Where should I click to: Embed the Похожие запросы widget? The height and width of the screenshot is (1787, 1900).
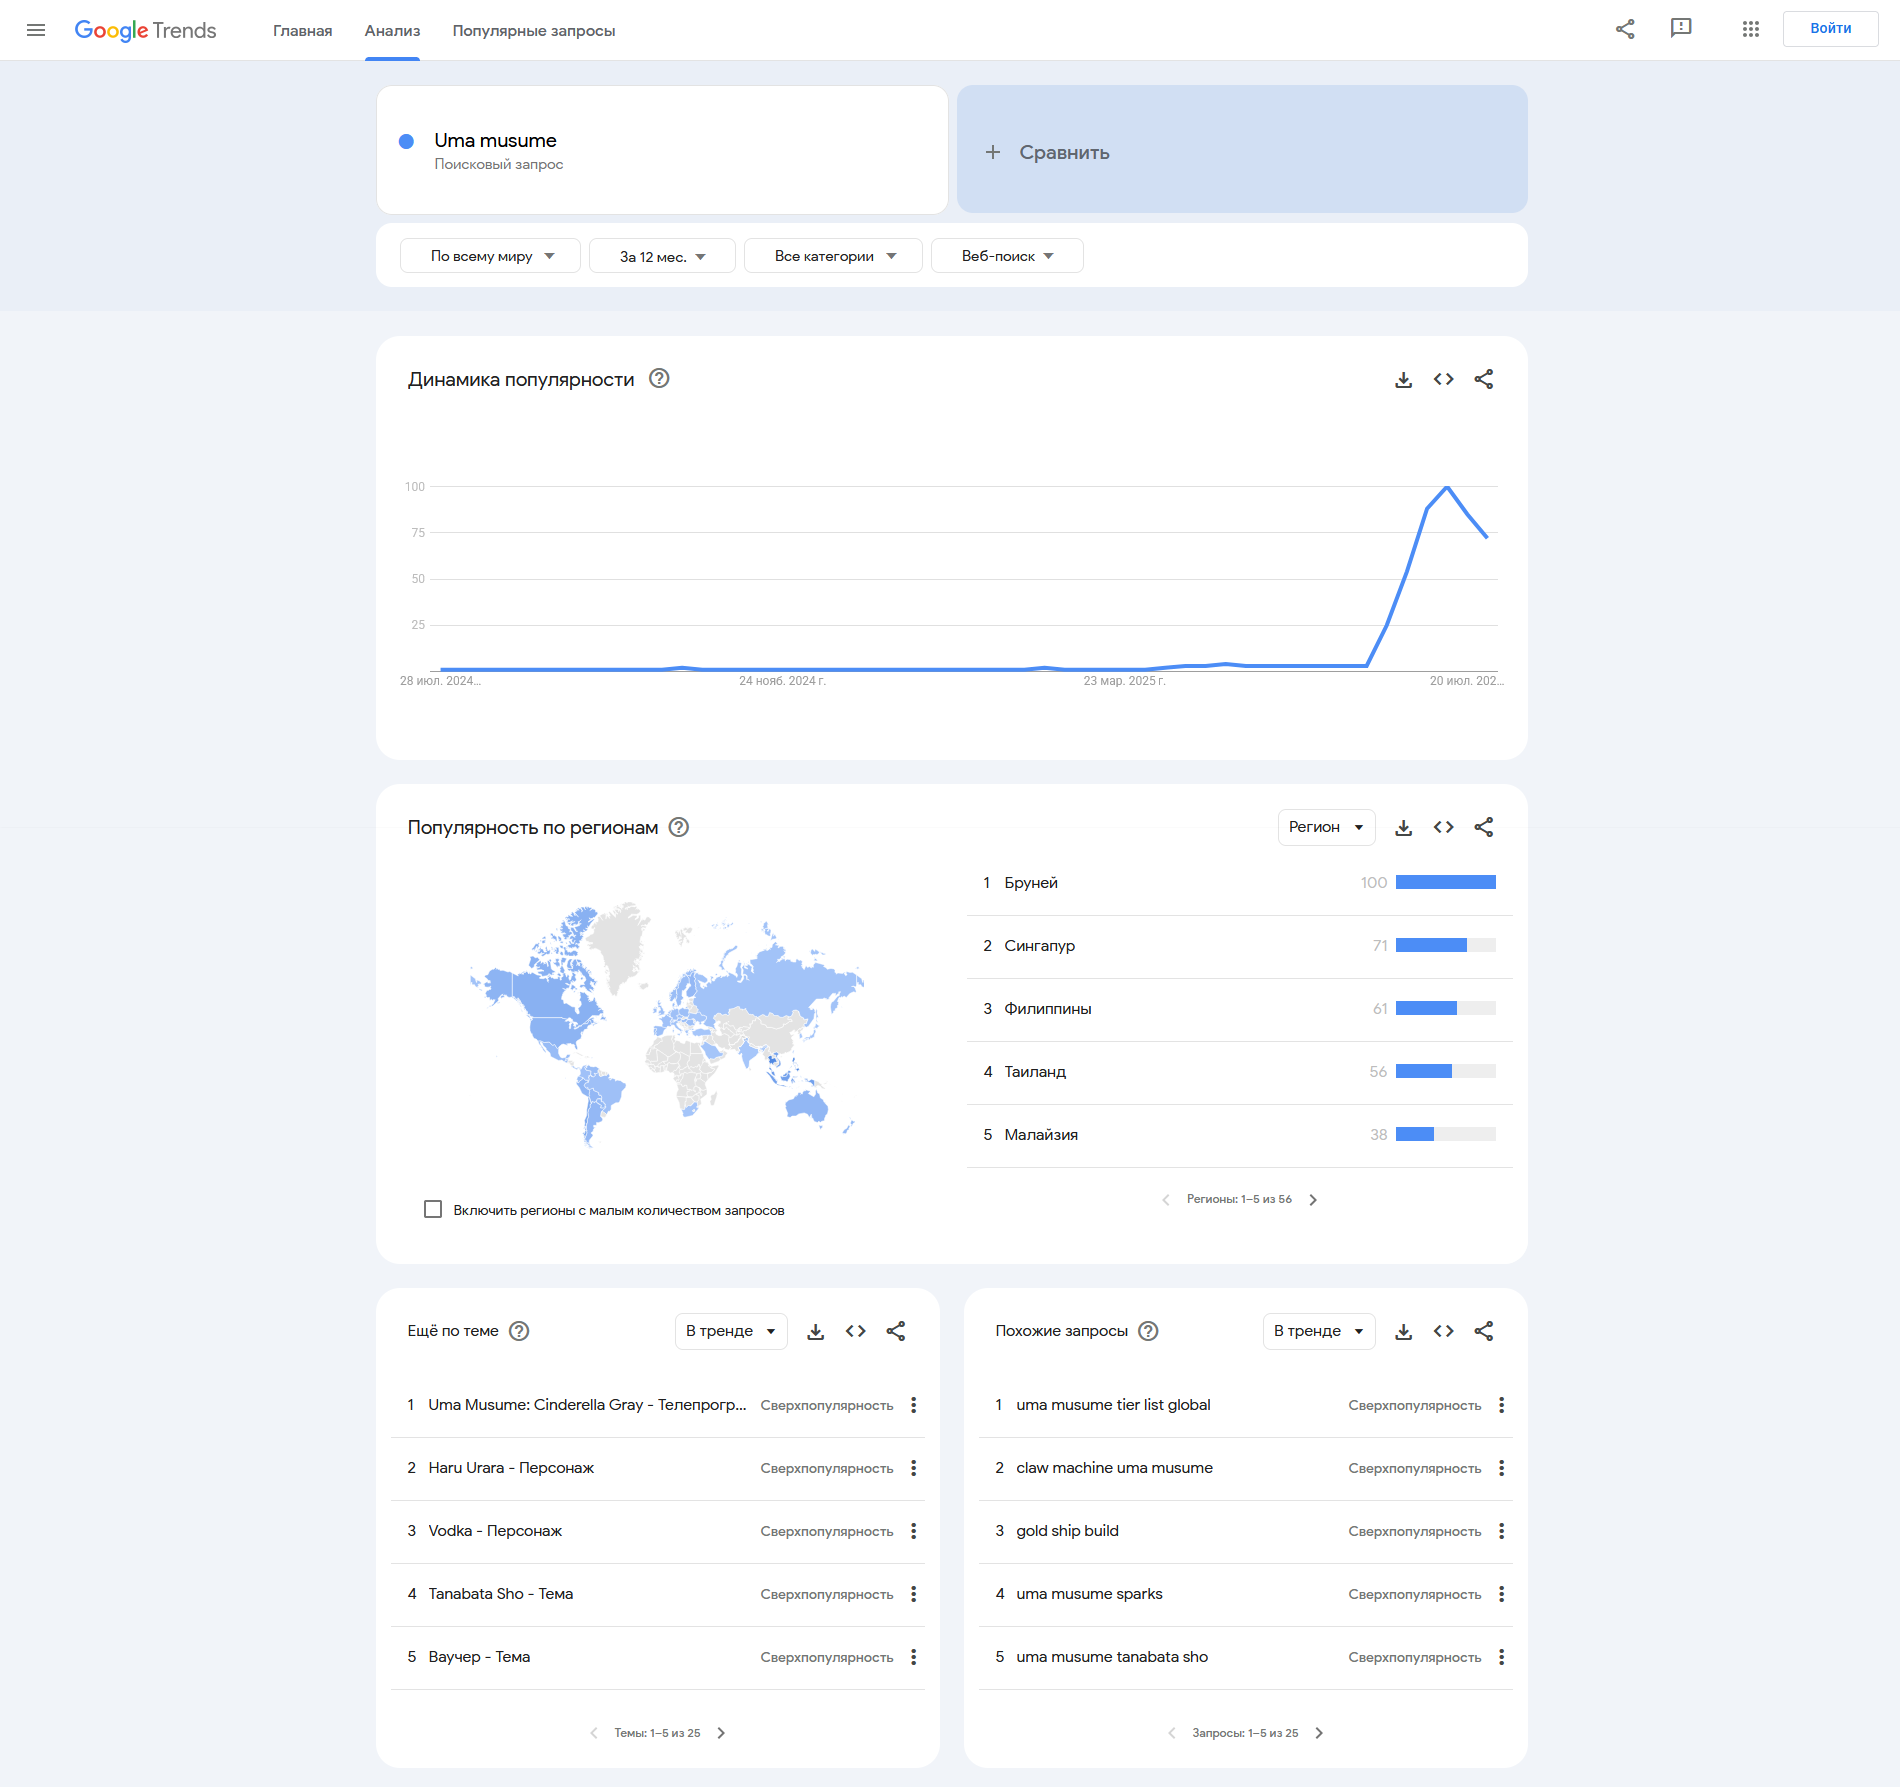coord(1444,1331)
